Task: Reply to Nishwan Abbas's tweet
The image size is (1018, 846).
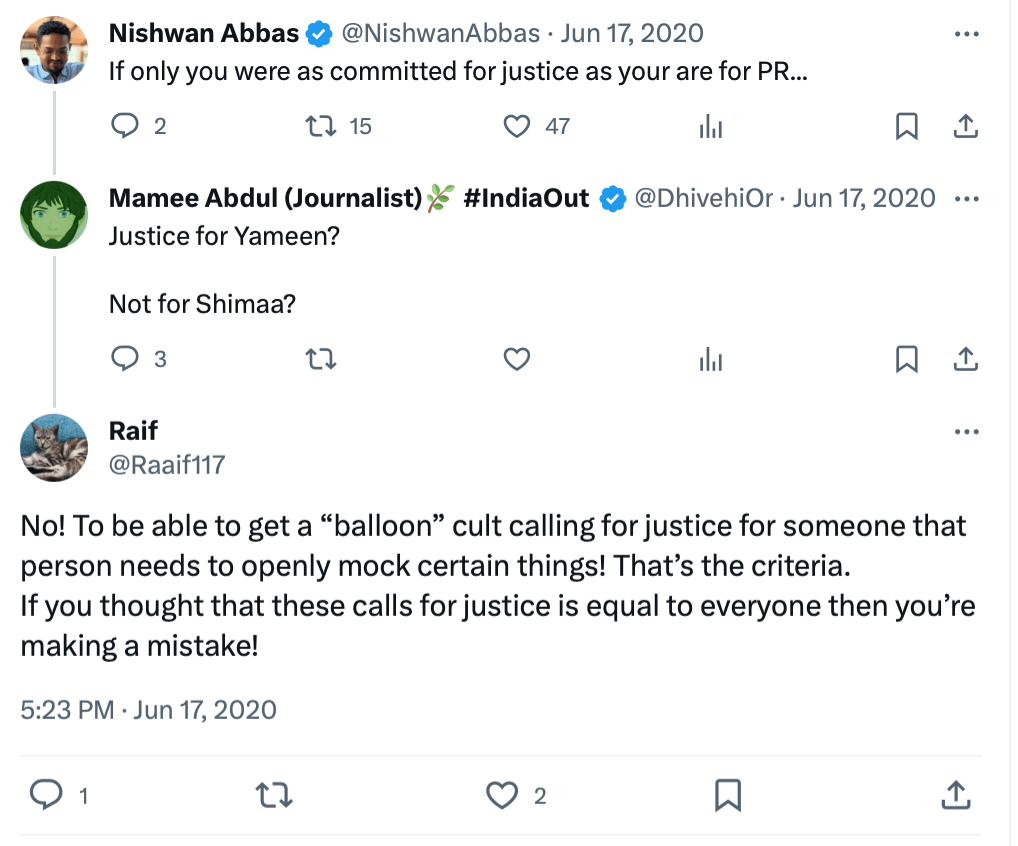Action: 124,126
